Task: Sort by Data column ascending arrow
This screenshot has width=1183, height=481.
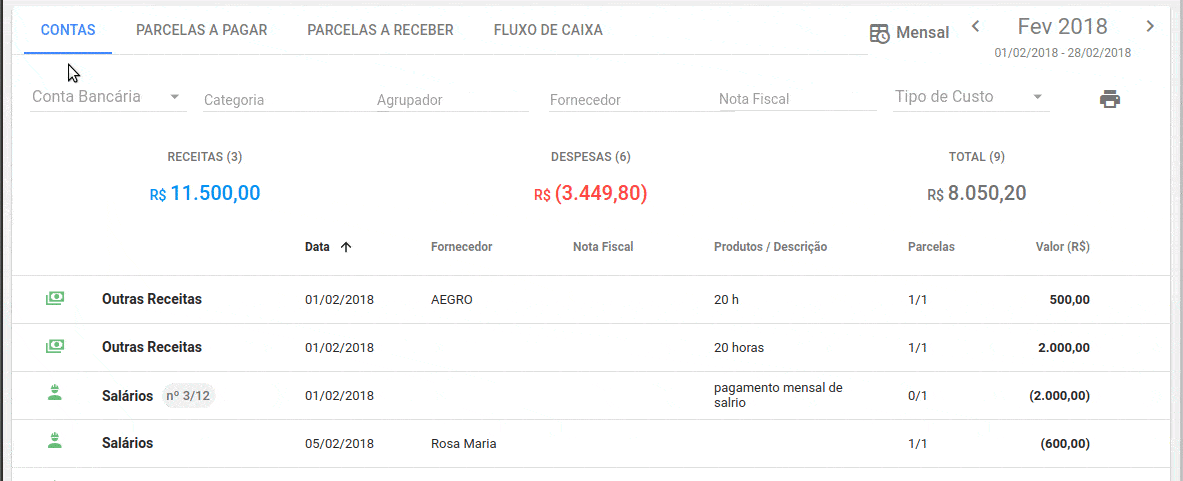Action: tap(346, 247)
